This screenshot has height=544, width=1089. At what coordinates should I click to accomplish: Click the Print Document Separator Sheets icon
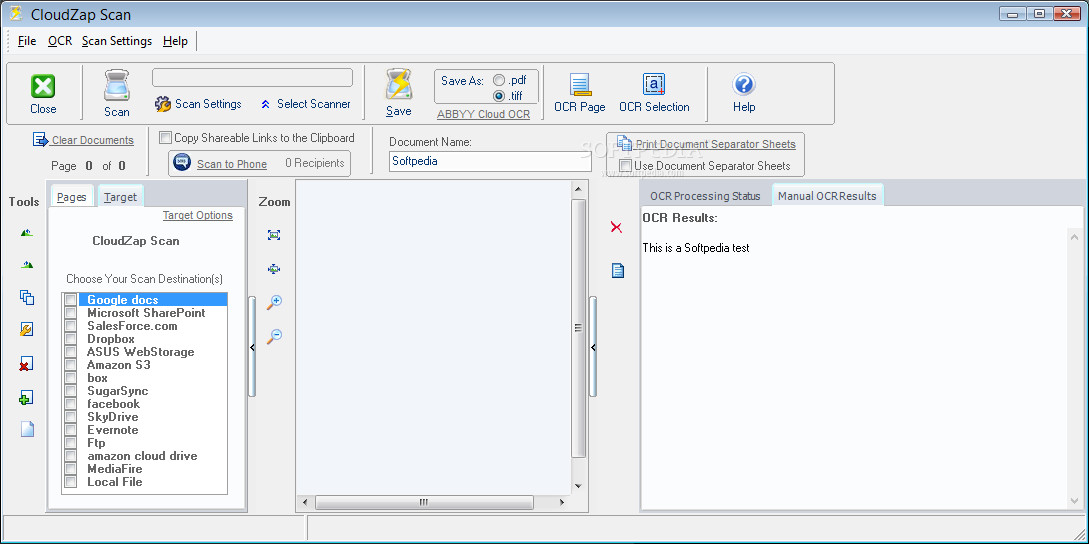point(624,143)
